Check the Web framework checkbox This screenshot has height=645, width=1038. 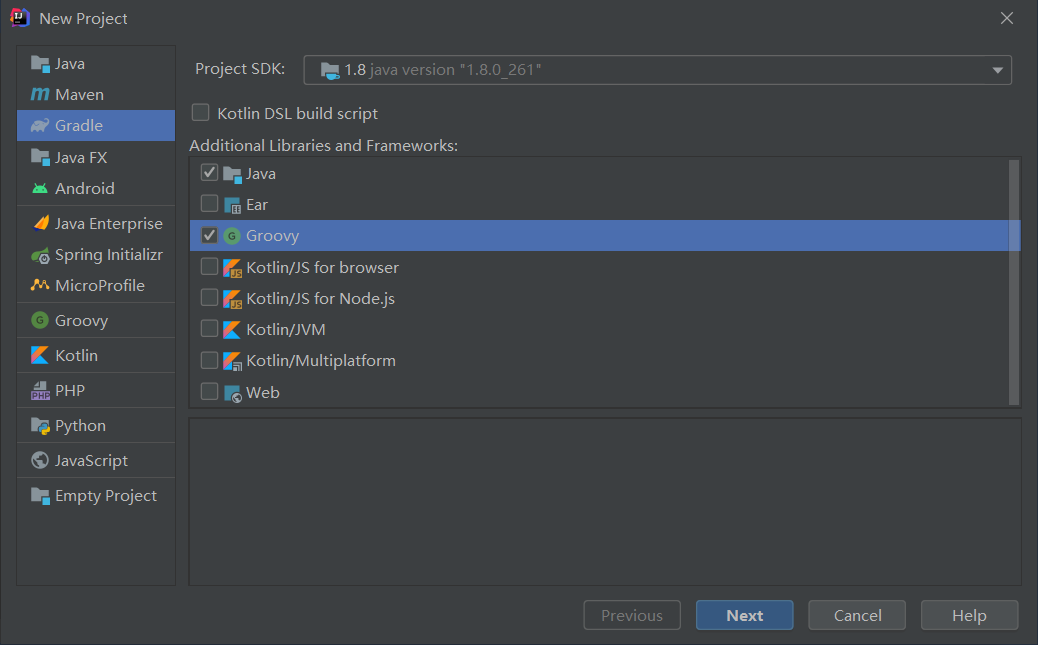[209, 391]
